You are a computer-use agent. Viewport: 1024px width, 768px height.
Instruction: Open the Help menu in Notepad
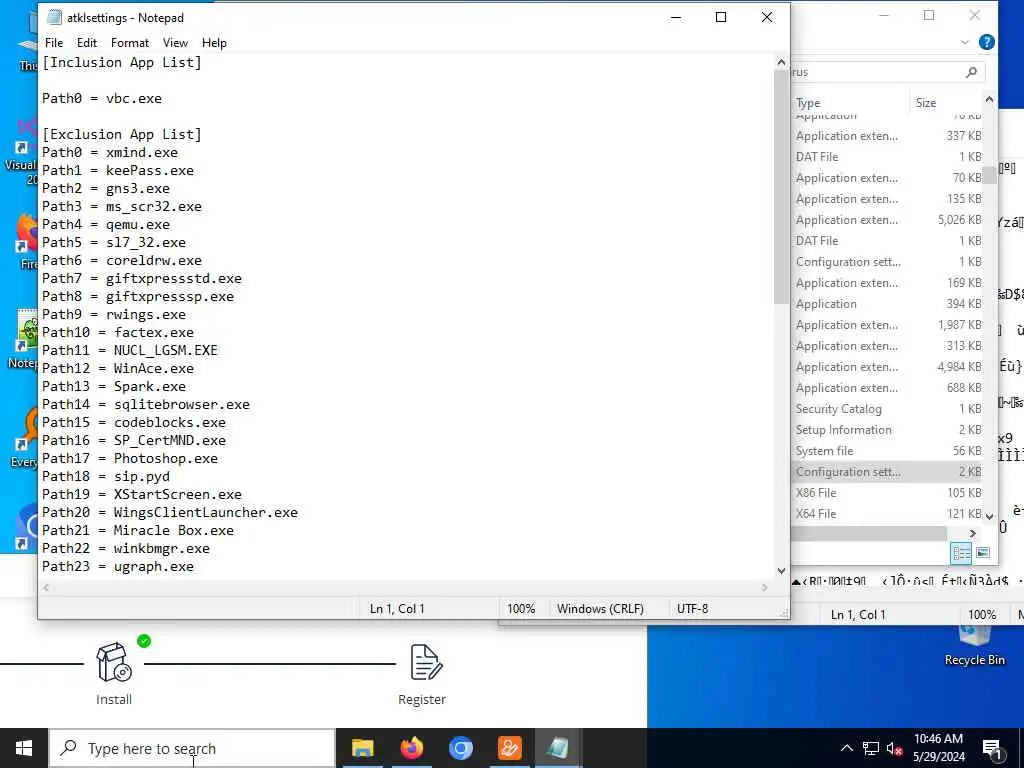click(214, 42)
